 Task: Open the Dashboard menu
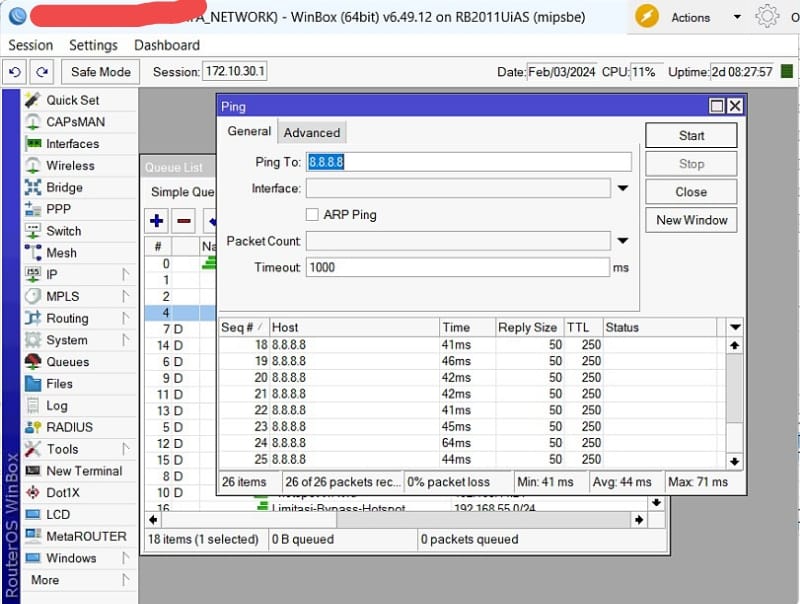[x=167, y=45]
